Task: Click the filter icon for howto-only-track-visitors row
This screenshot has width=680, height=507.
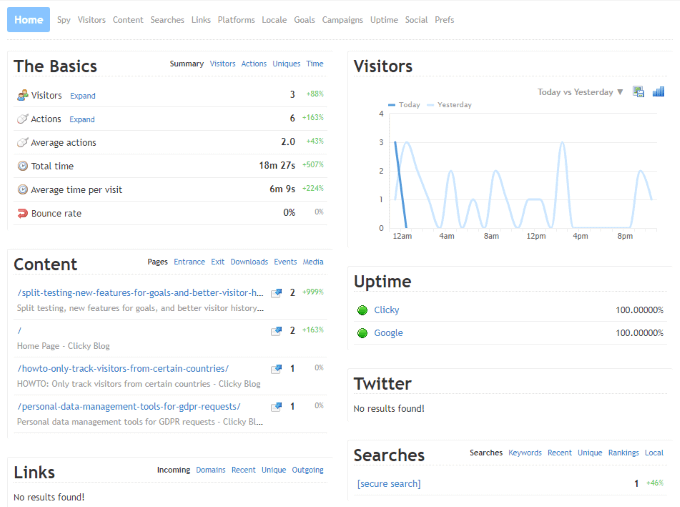Action: click(277, 369)
